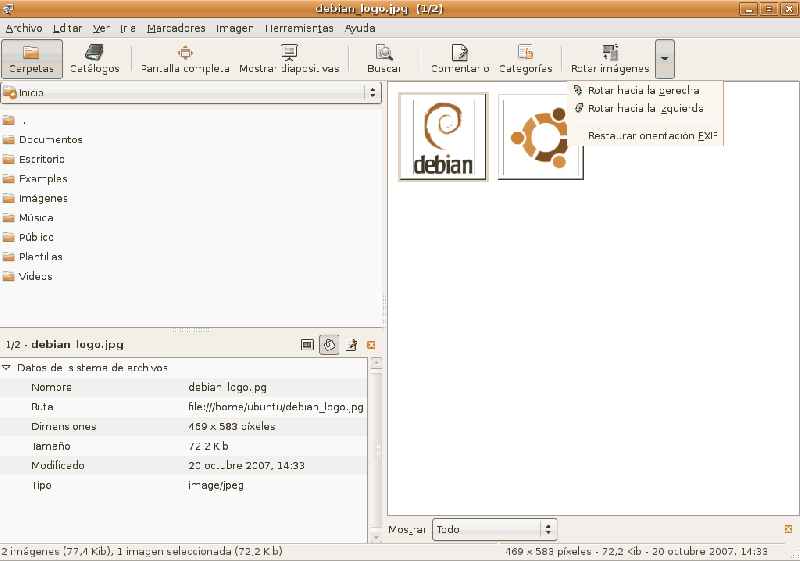Screen dimensions: 800x561
Task: Click the Carpetas toolbar button
Action: click(x=32, y=59)
